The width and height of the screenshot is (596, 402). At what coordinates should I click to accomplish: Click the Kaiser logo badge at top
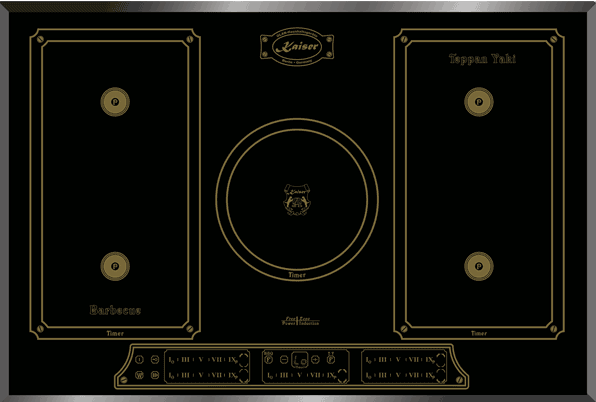[297, 47]
